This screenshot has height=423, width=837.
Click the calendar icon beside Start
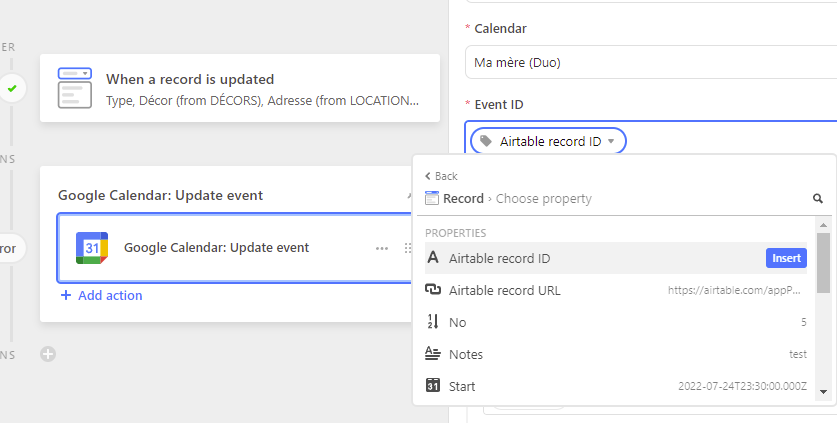pos(433,386)
